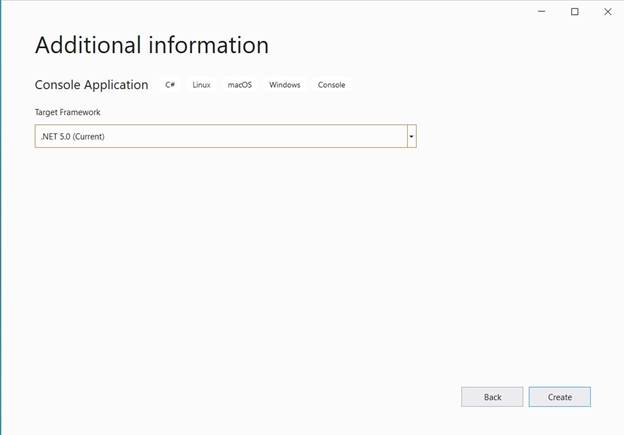
Task: Click the Console Application heading
Action: 92,85
